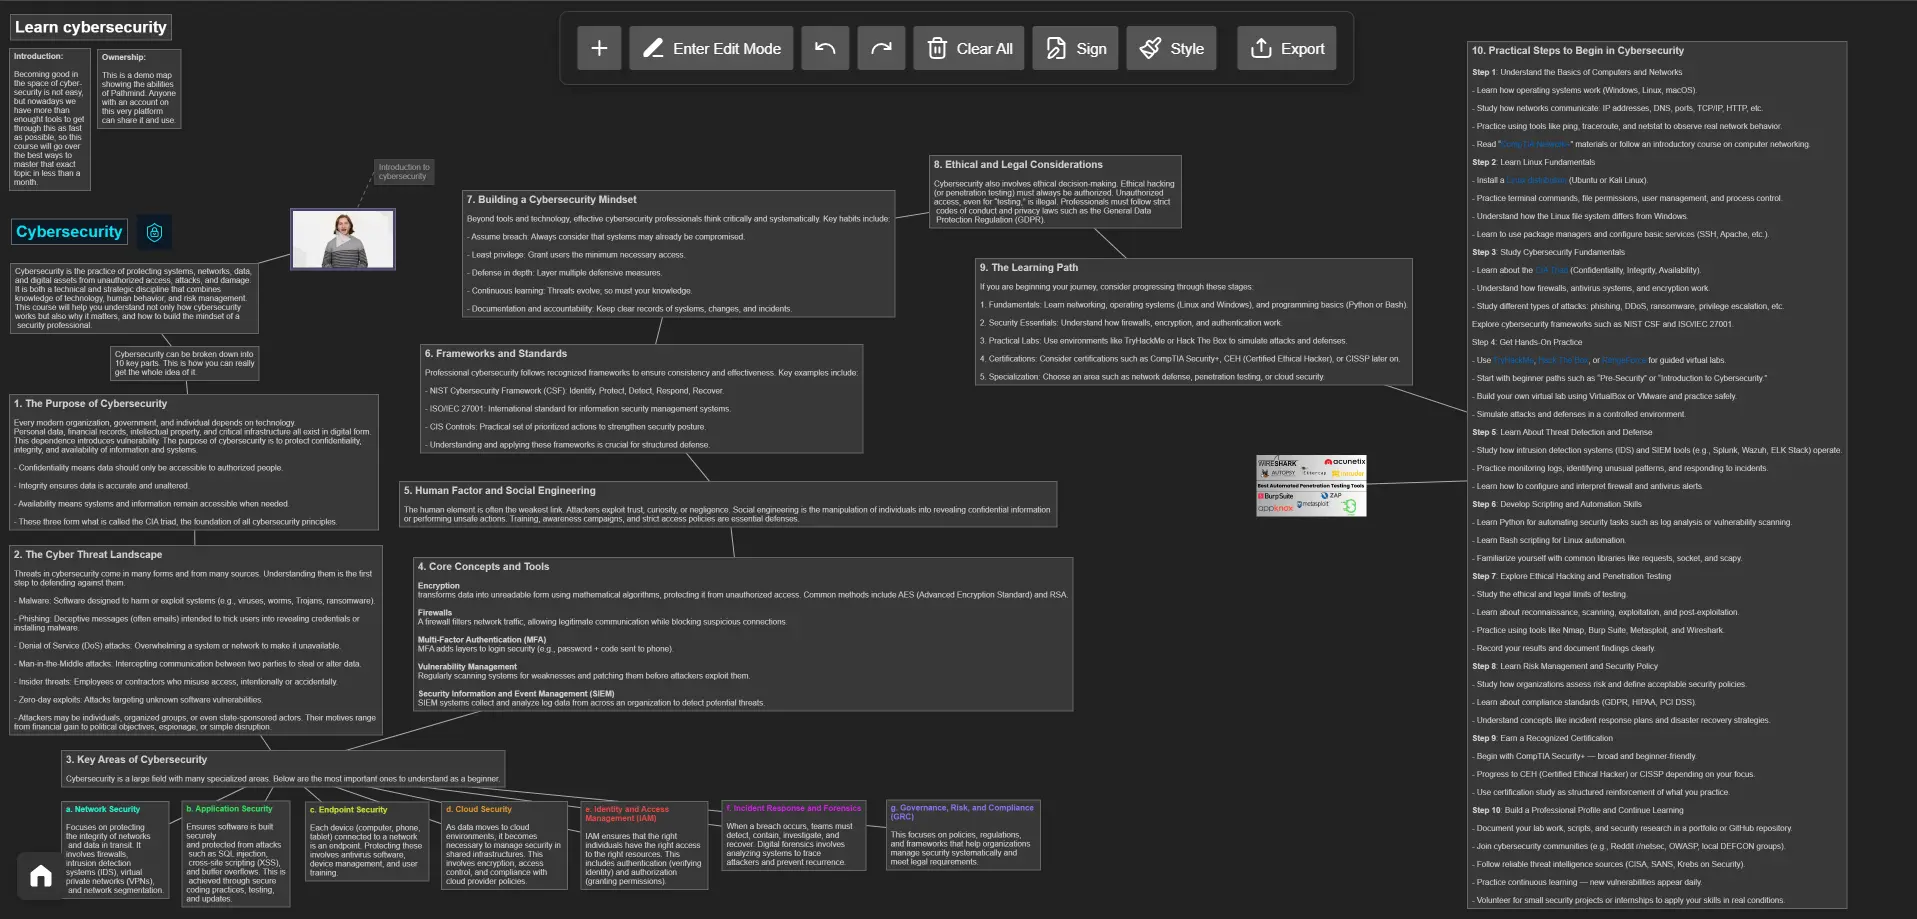Viewport: 1917px width, 919px height.
Task: Open the Linux distribution link
Action: click(1536, 180)
